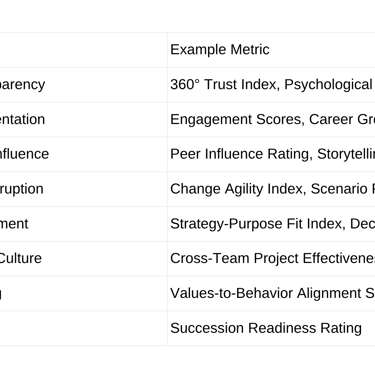Click the Example Metric header cell
375x366 pixels.
pos(271,50)
